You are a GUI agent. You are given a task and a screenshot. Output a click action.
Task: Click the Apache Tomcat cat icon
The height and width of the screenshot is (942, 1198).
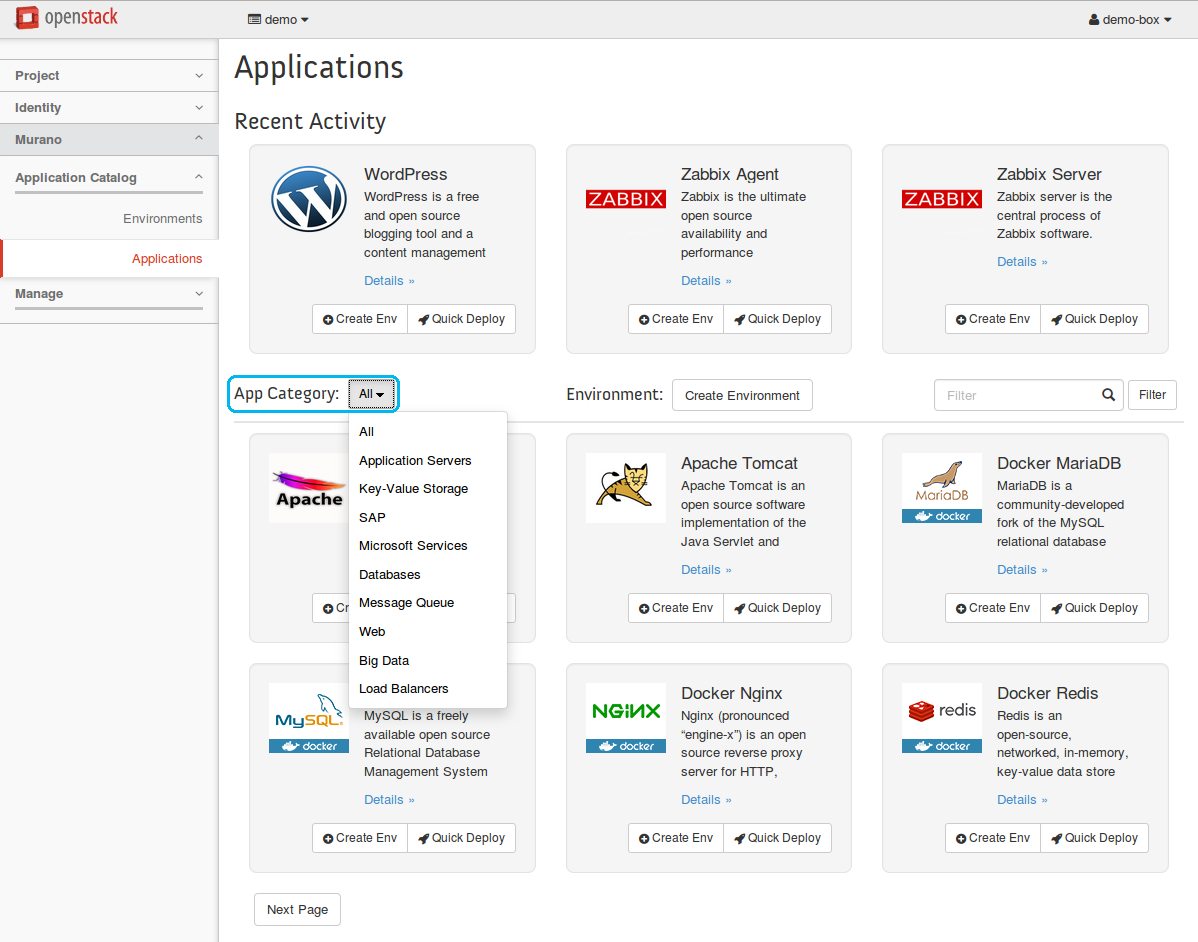click(625, 487)
